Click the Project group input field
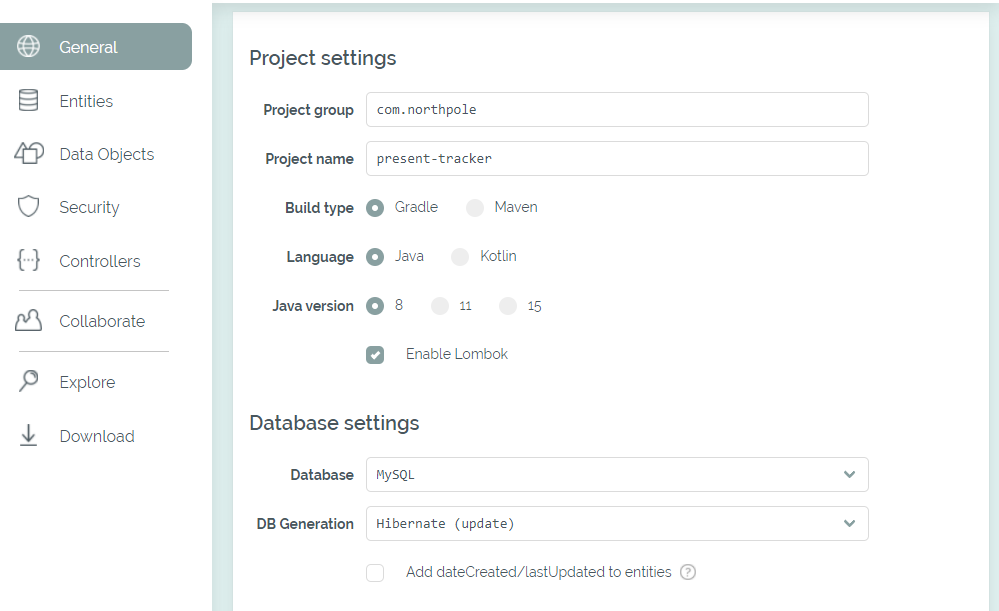This screenshot has height=611, width=999. (616, 110)
